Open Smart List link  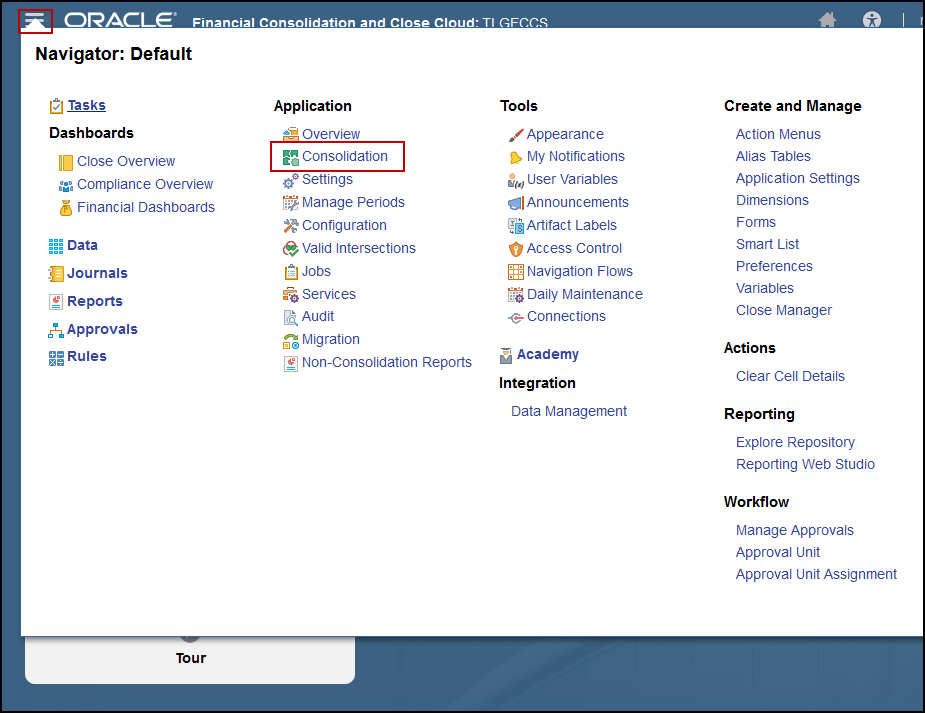(x=767, y=244)
